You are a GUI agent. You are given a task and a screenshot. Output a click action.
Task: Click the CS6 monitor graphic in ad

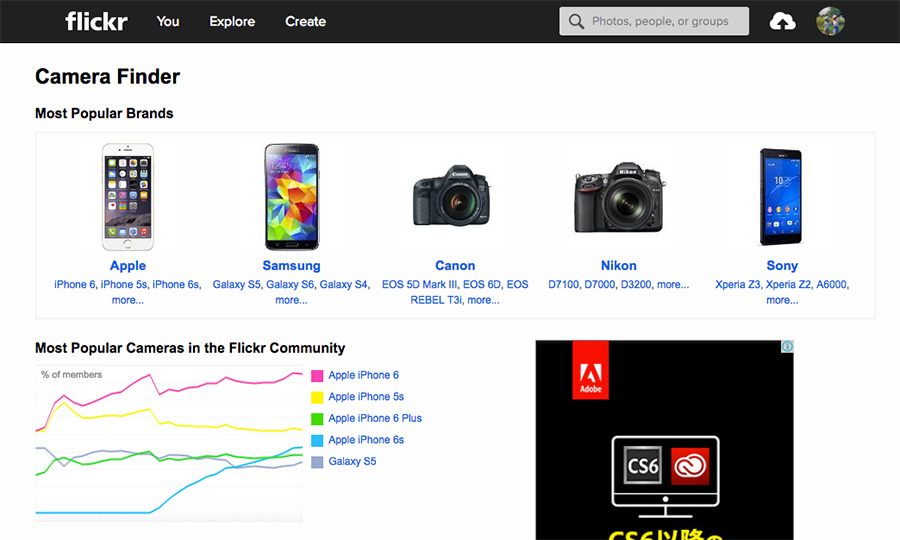pyautogui.click(x=665, y=477)
